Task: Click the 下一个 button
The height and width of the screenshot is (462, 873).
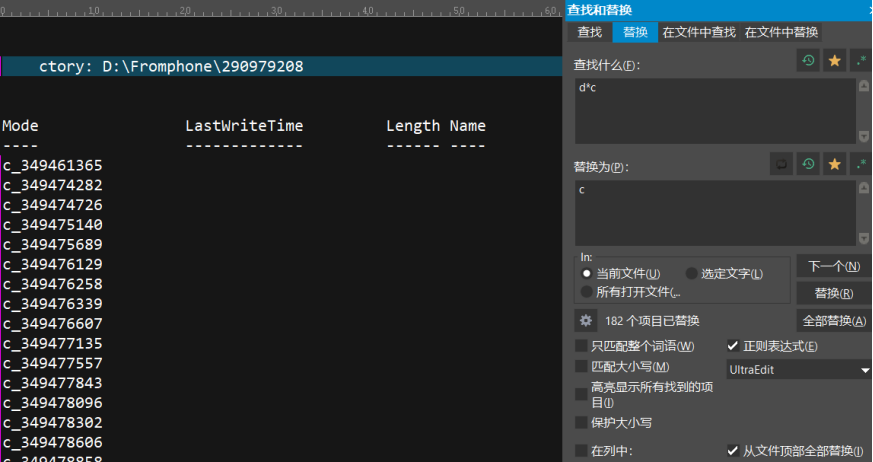Action: [x=834, y=266]
